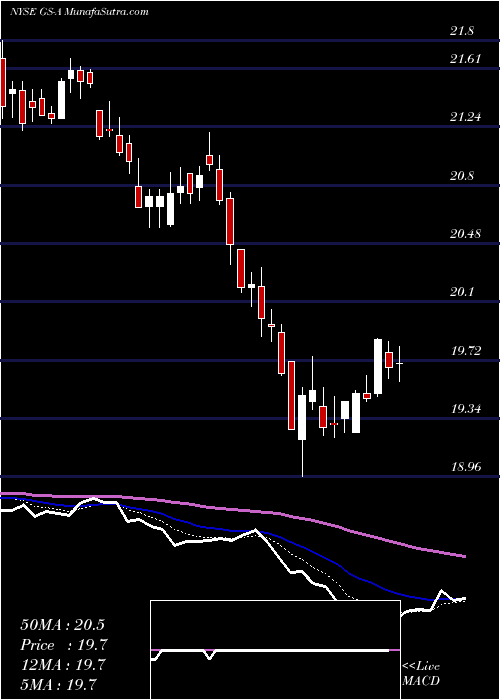Click the 50MA : 20.5 legend entry

(62, 625)
